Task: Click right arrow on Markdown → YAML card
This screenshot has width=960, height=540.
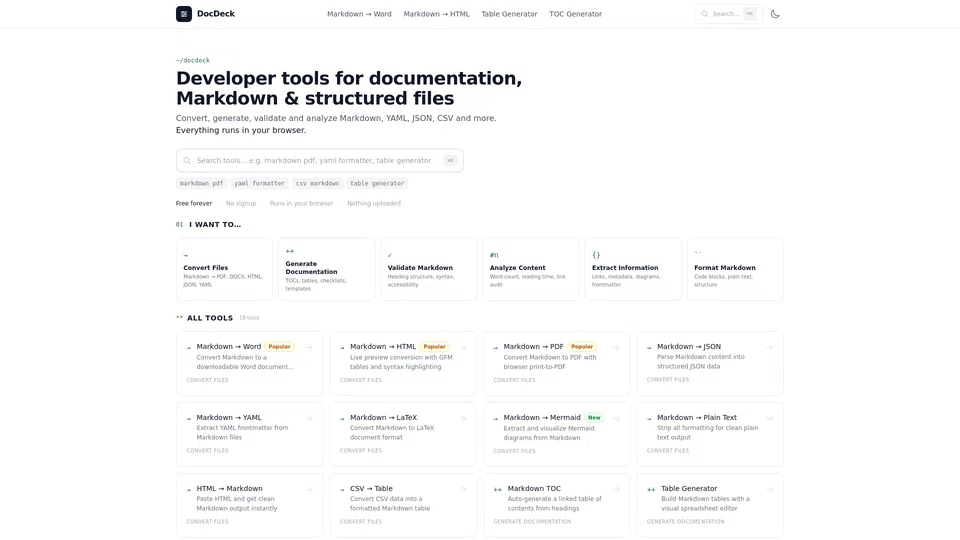Action: point(309,418)
